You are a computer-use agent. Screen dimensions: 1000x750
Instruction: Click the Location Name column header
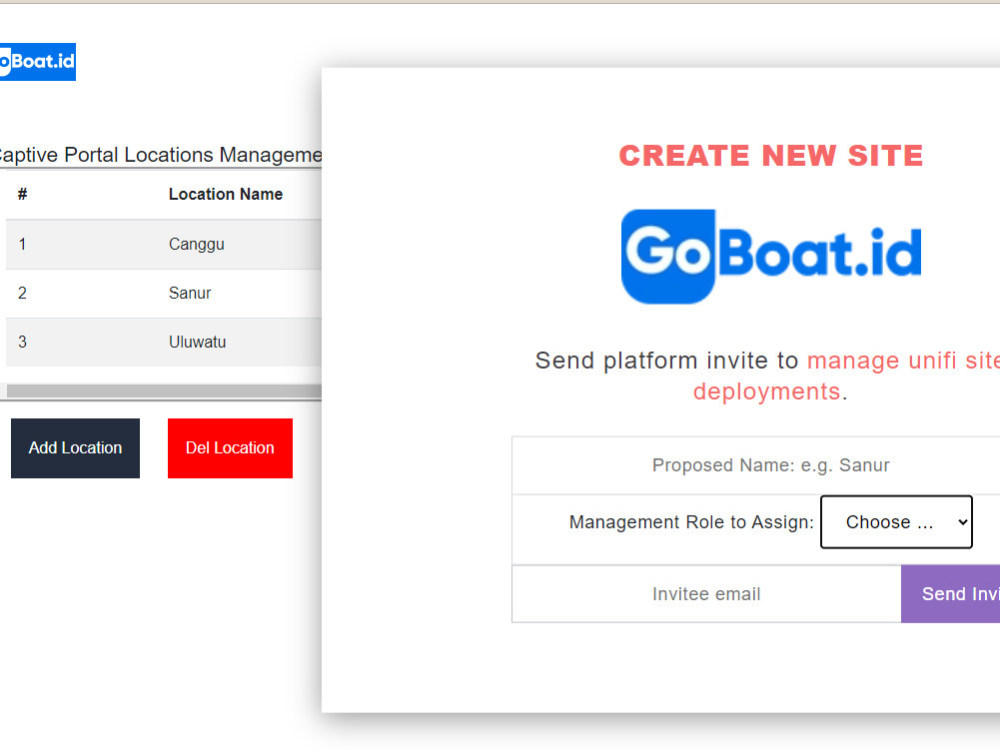226,195
